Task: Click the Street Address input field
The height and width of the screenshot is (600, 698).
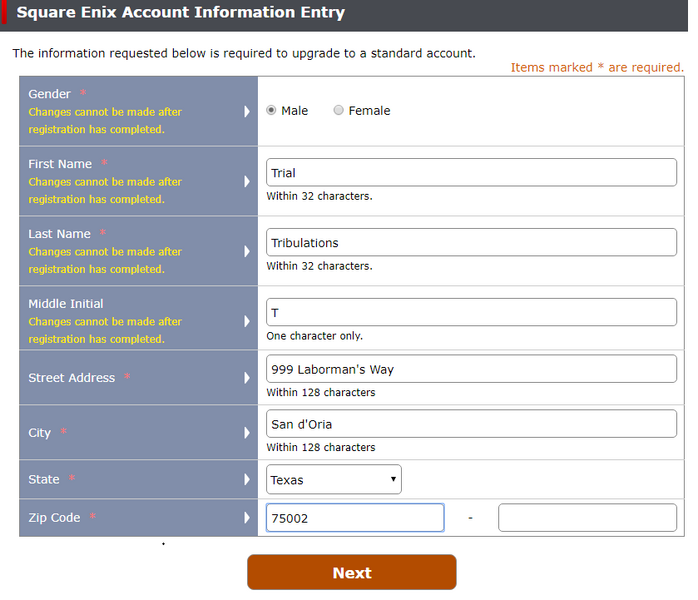Action: coord(471,369)
